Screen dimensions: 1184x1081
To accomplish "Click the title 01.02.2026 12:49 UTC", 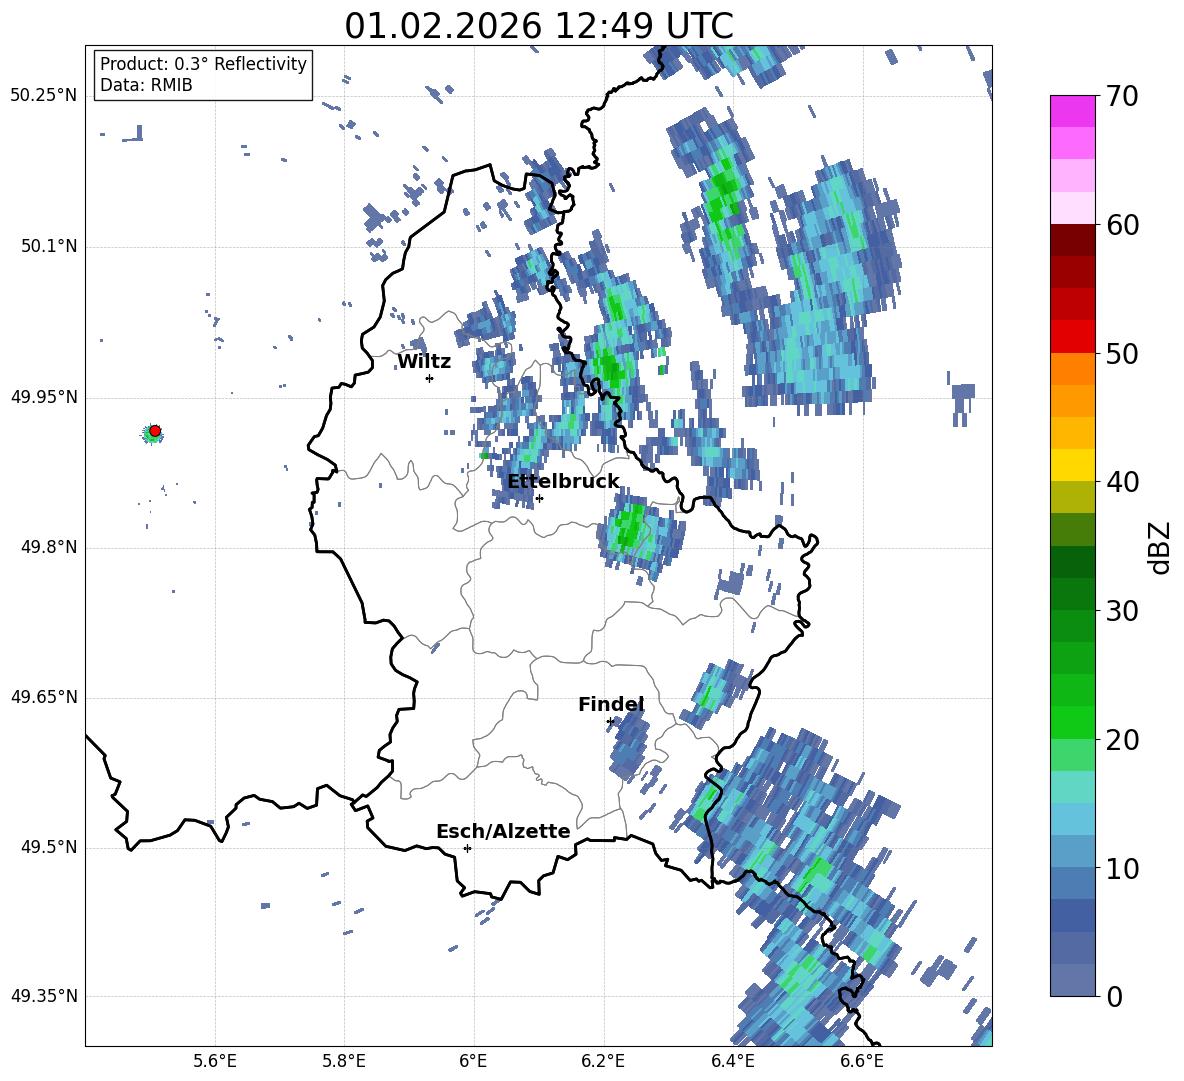I will pos(539,26).
